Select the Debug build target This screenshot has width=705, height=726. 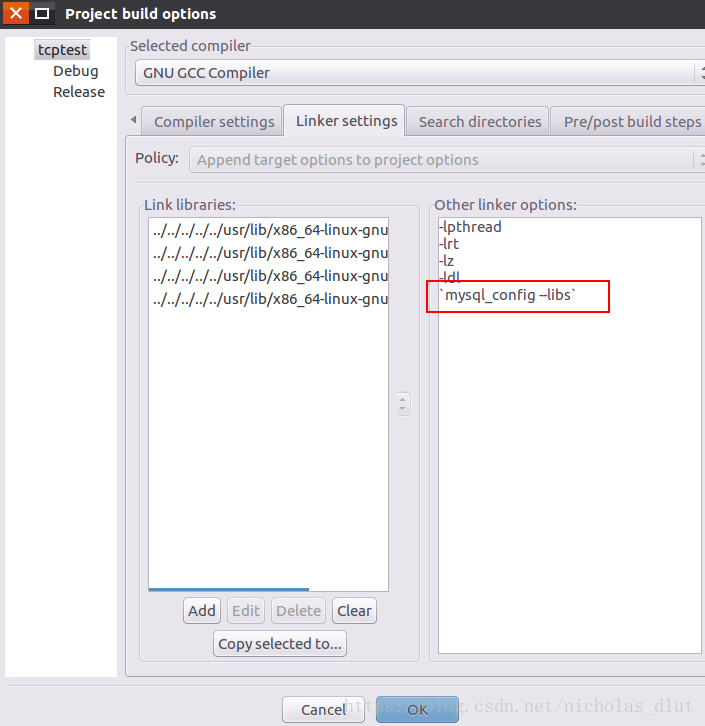coord(75,71)
